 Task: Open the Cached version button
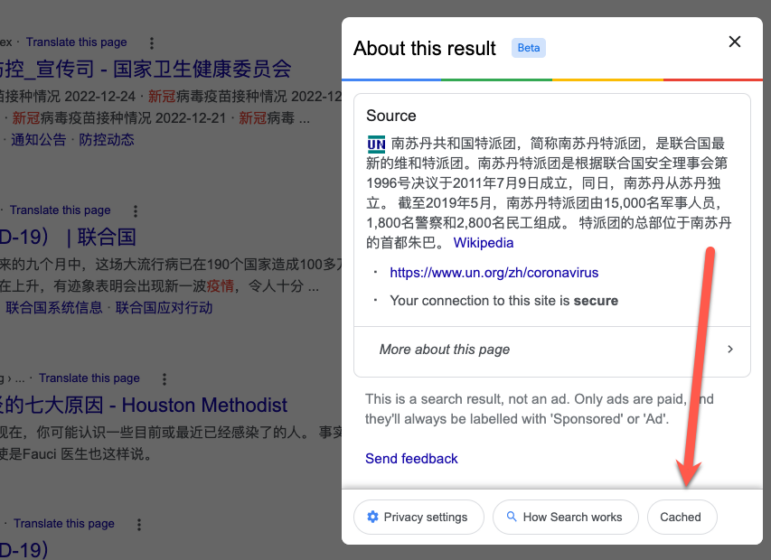(x=682, y=517)
